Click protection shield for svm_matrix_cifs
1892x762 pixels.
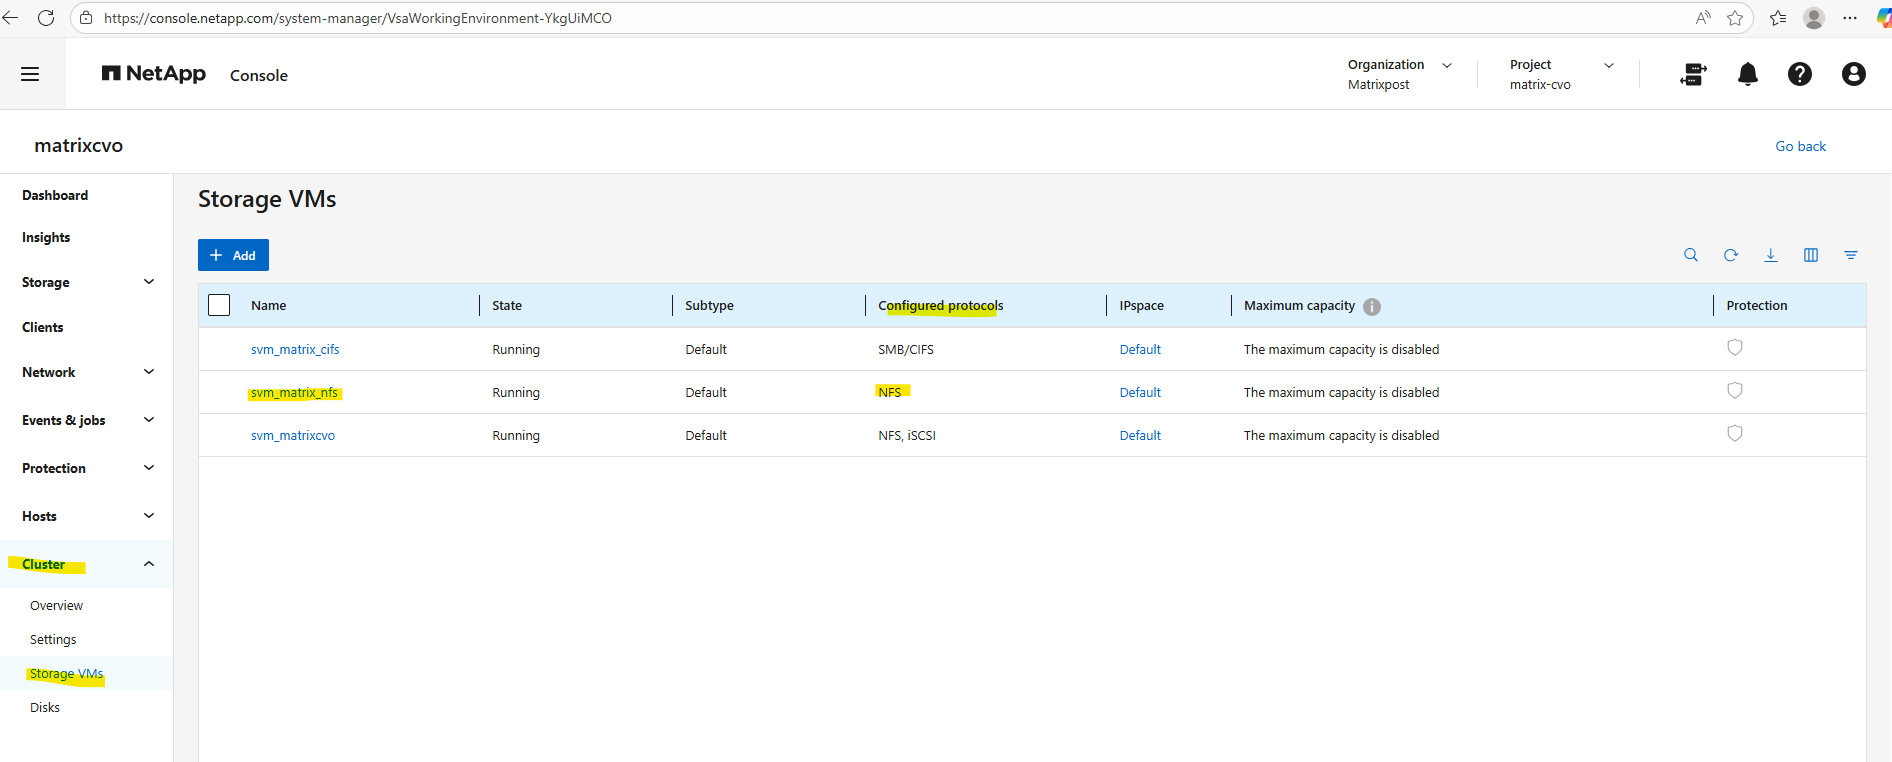point(1734,348)
